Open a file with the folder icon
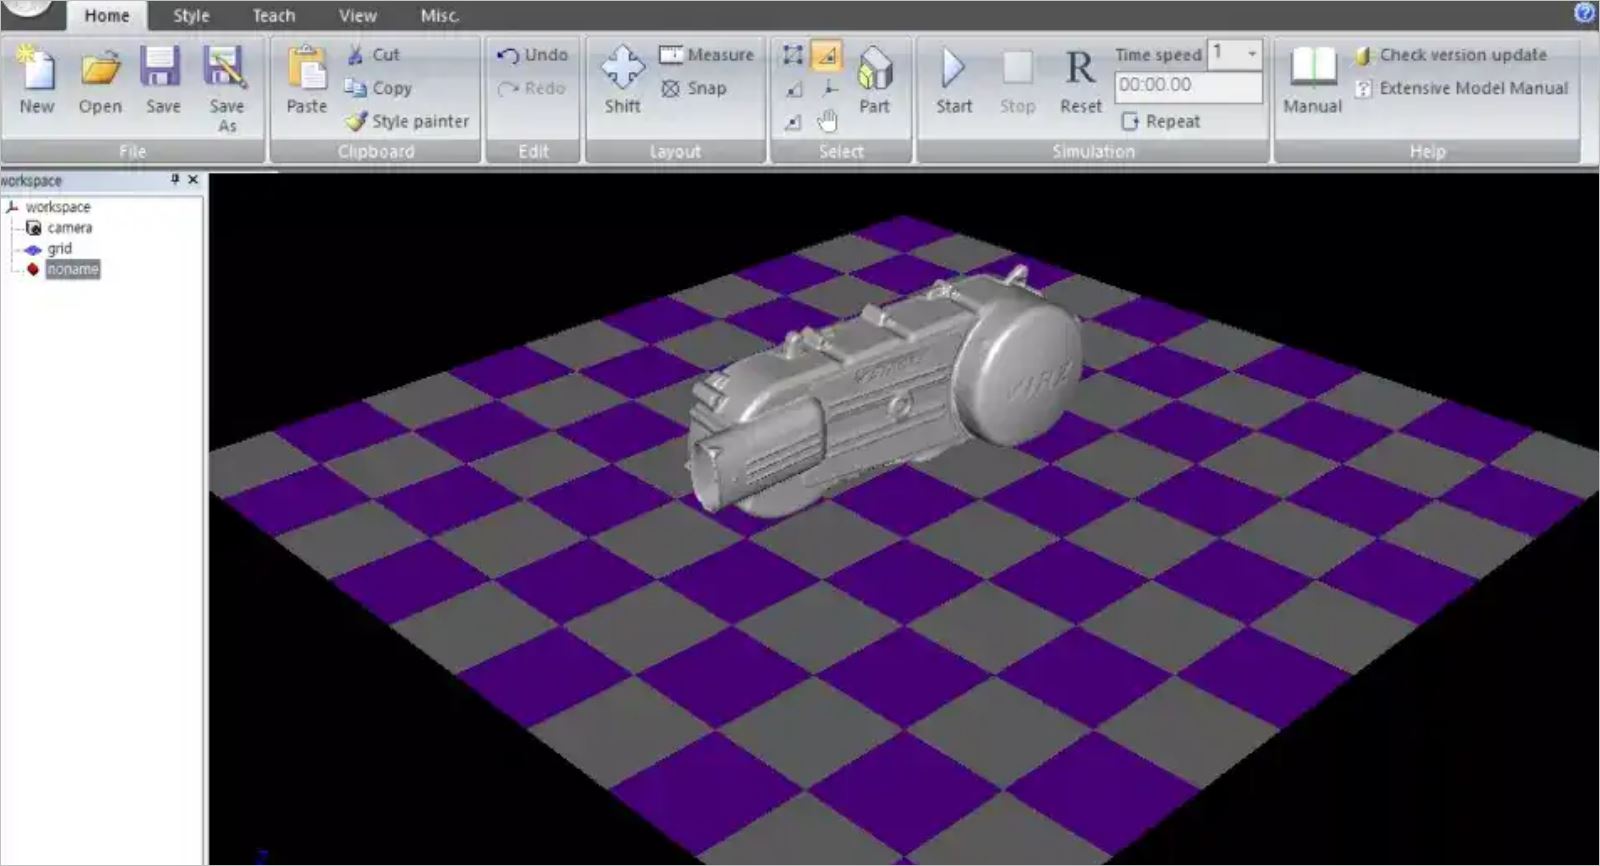1600x866 pixels. click(100, 81)
